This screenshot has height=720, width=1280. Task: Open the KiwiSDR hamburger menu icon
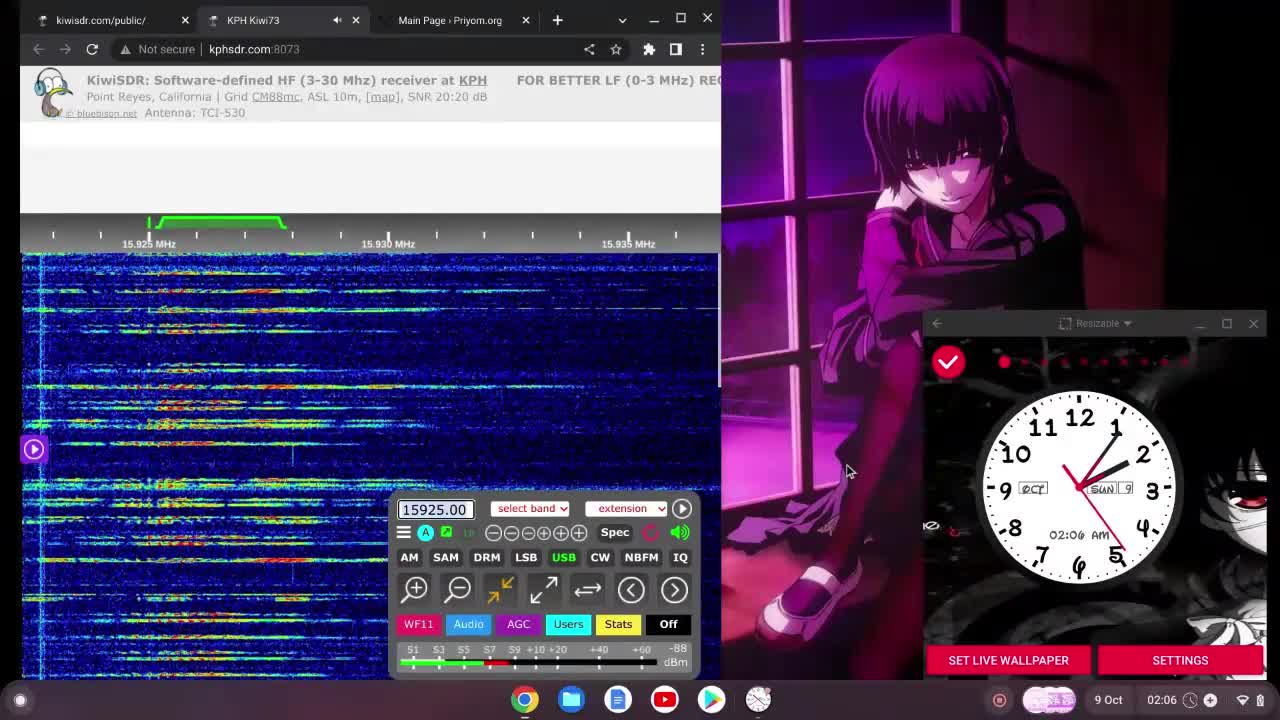[x=404, y=533]
